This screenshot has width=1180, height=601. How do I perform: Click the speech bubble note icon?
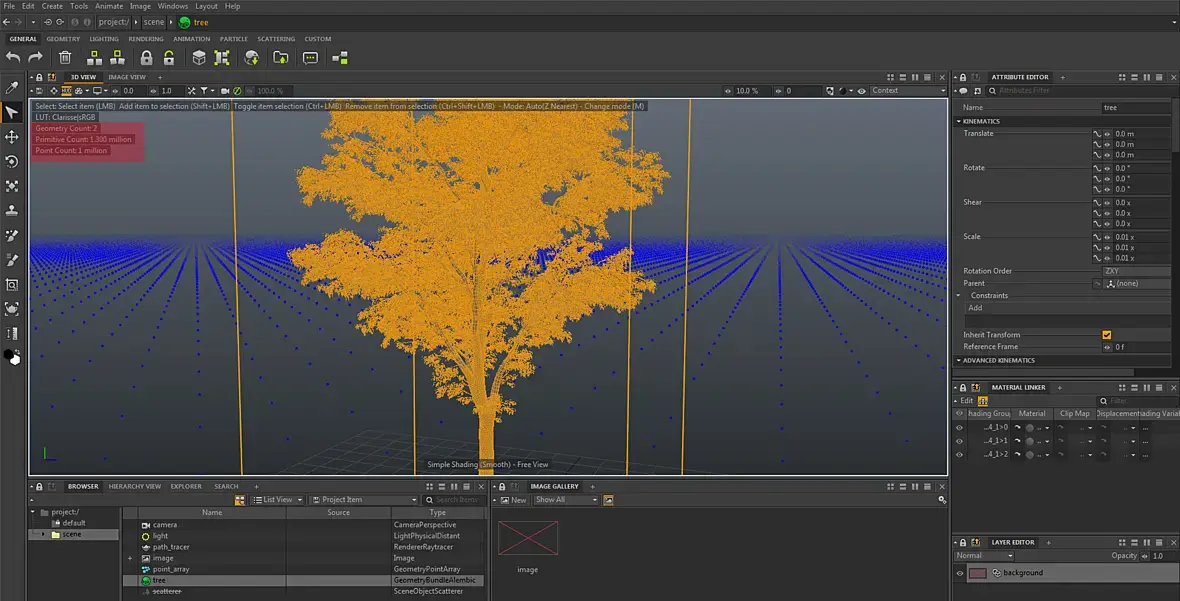click(310, 58)
